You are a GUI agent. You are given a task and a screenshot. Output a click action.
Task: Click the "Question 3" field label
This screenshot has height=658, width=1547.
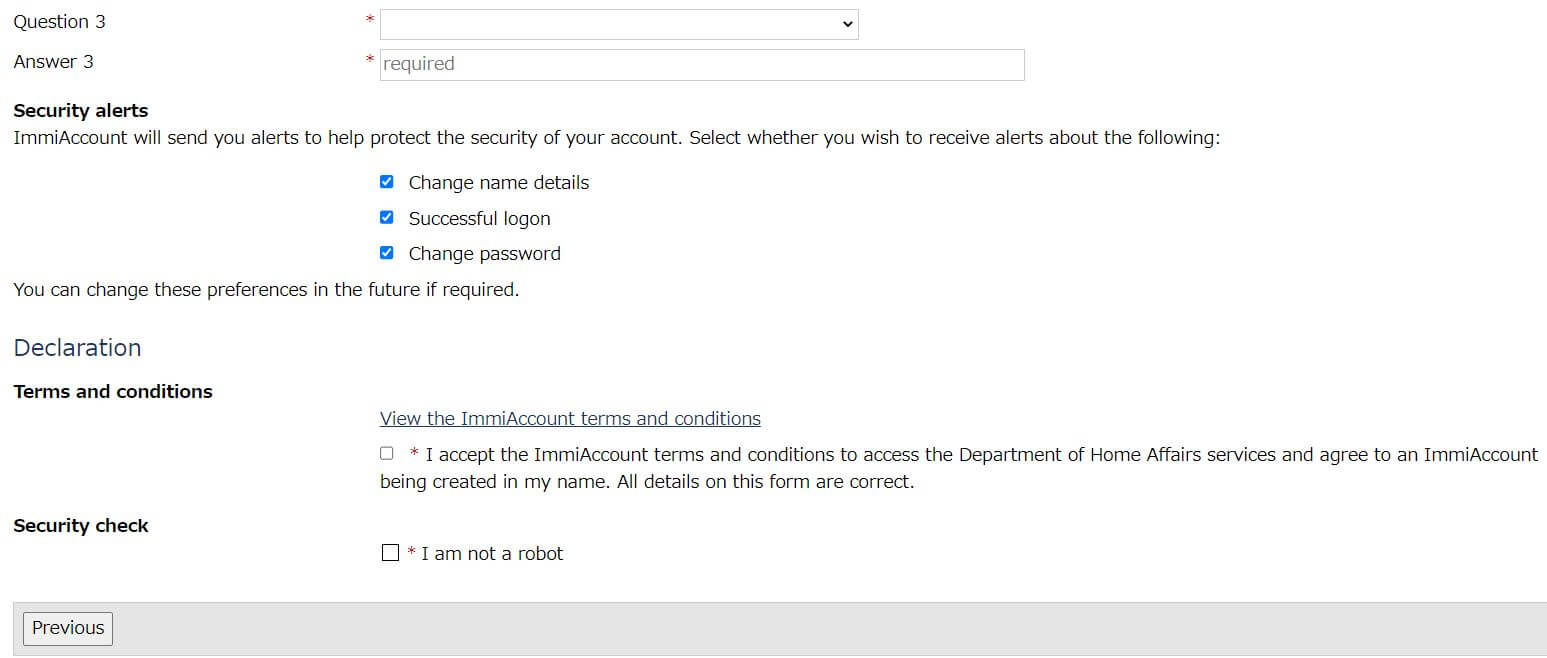[x=59, y=22]
